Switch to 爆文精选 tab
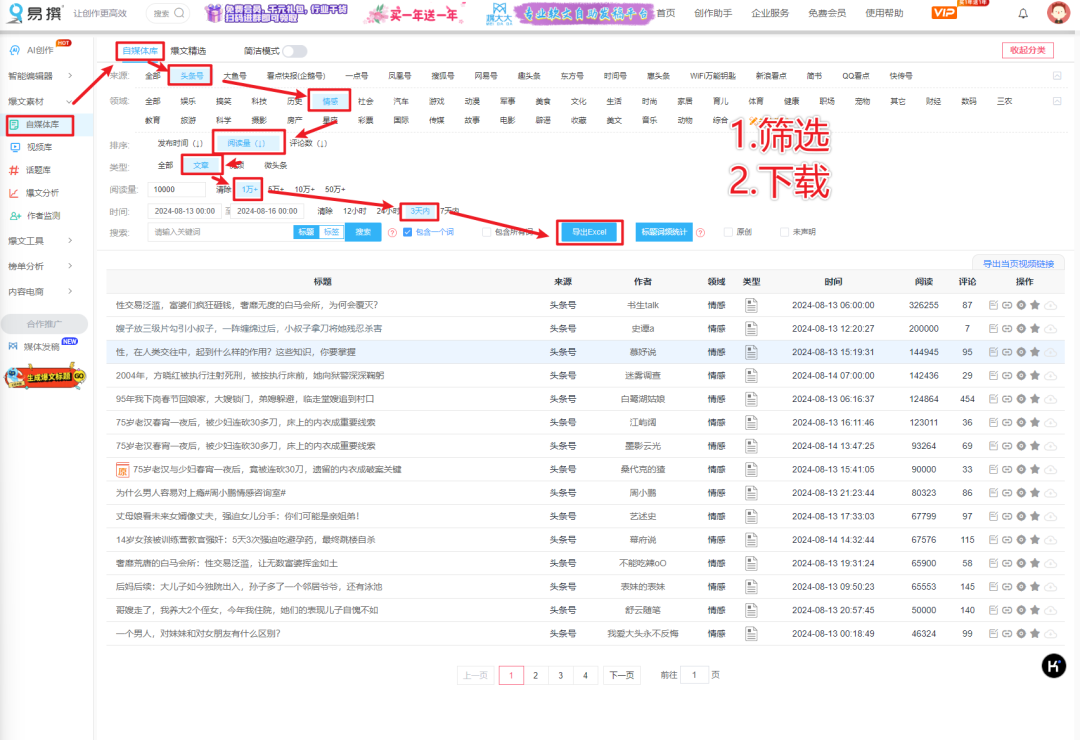The width and height of the screenshot is (1080, 740). click(x=188, y=51)
